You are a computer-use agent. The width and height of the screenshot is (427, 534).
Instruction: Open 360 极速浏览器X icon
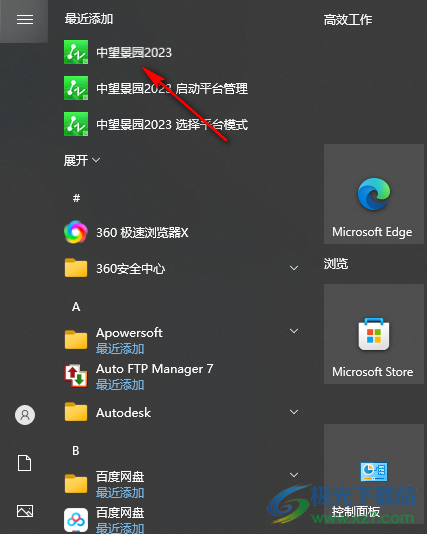tap(76, 232)
